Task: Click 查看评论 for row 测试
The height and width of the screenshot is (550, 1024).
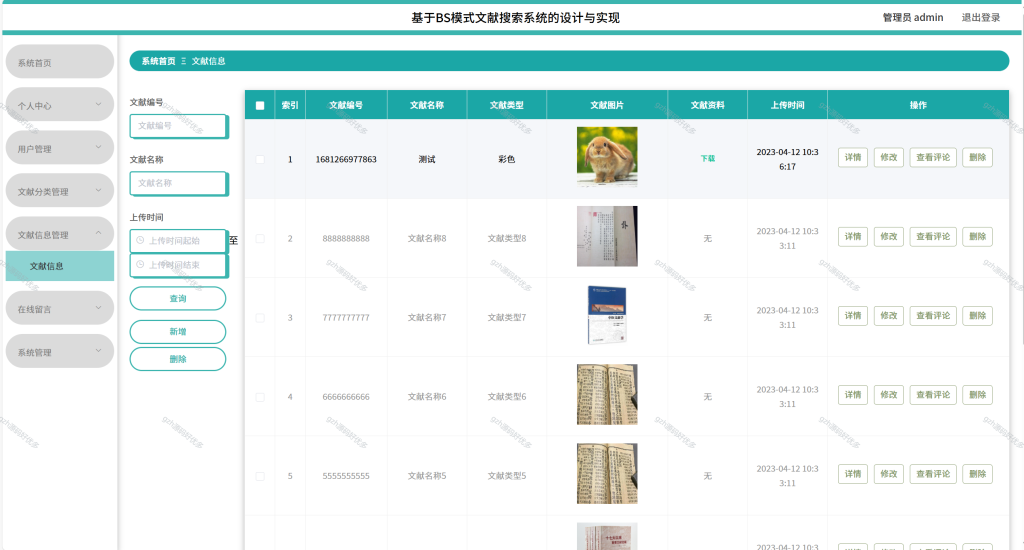Action: pyautogui.click(x=933, y=157)
